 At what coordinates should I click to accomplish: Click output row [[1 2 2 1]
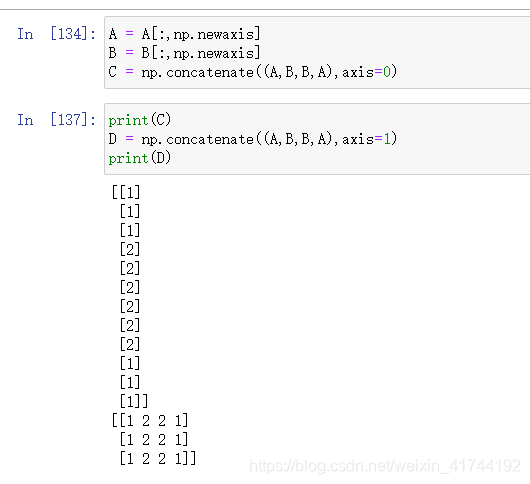[150, 420]
